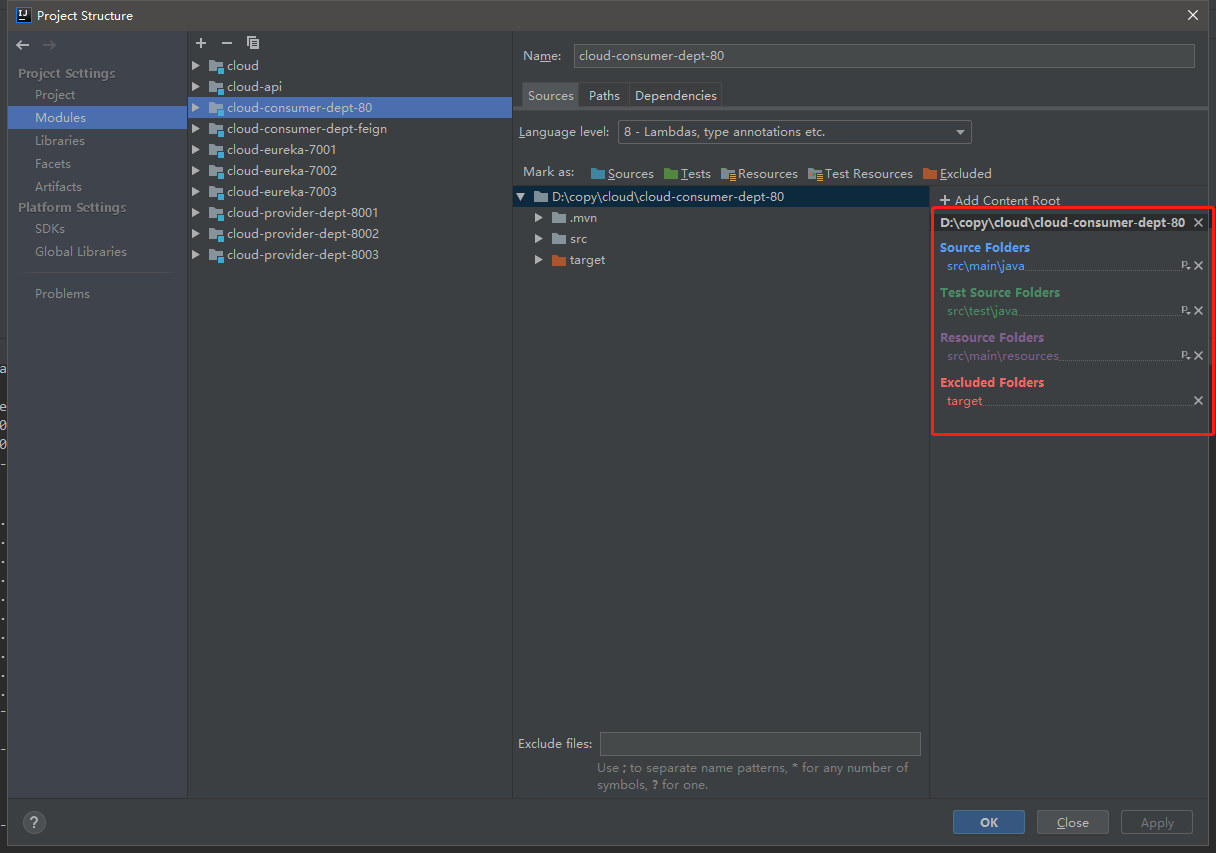Screen dimensions: 1216x853
Task: Expand the src folder in tree
Action: coord(538,239)
